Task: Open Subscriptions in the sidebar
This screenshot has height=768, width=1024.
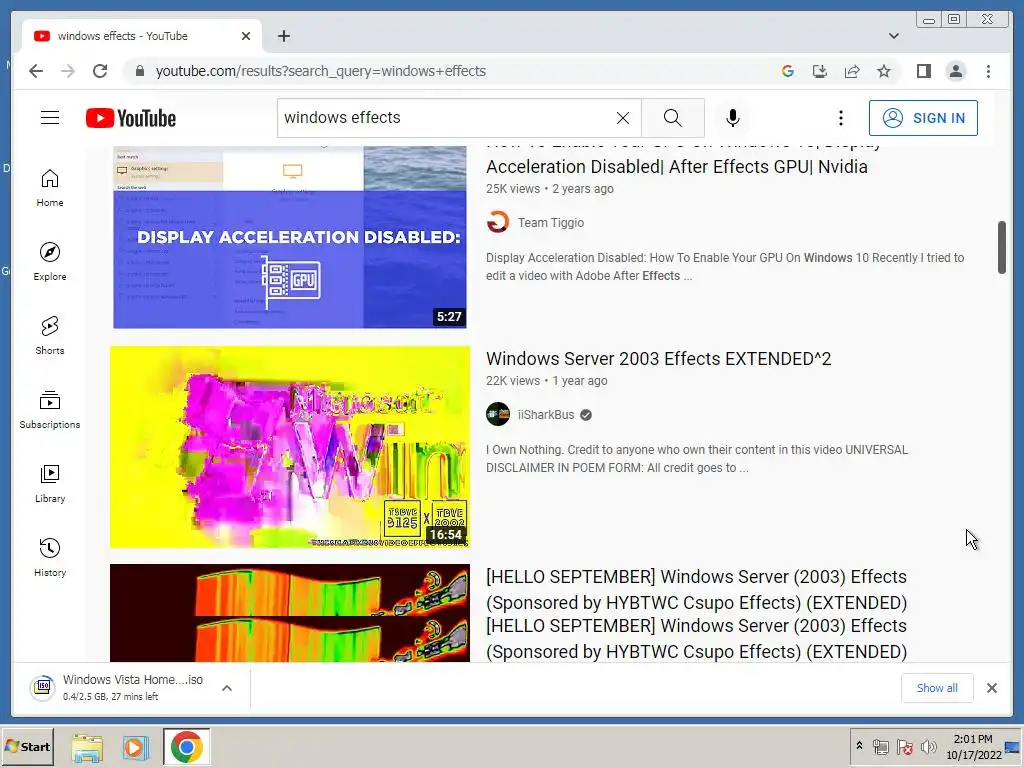Action: (50, 409)
